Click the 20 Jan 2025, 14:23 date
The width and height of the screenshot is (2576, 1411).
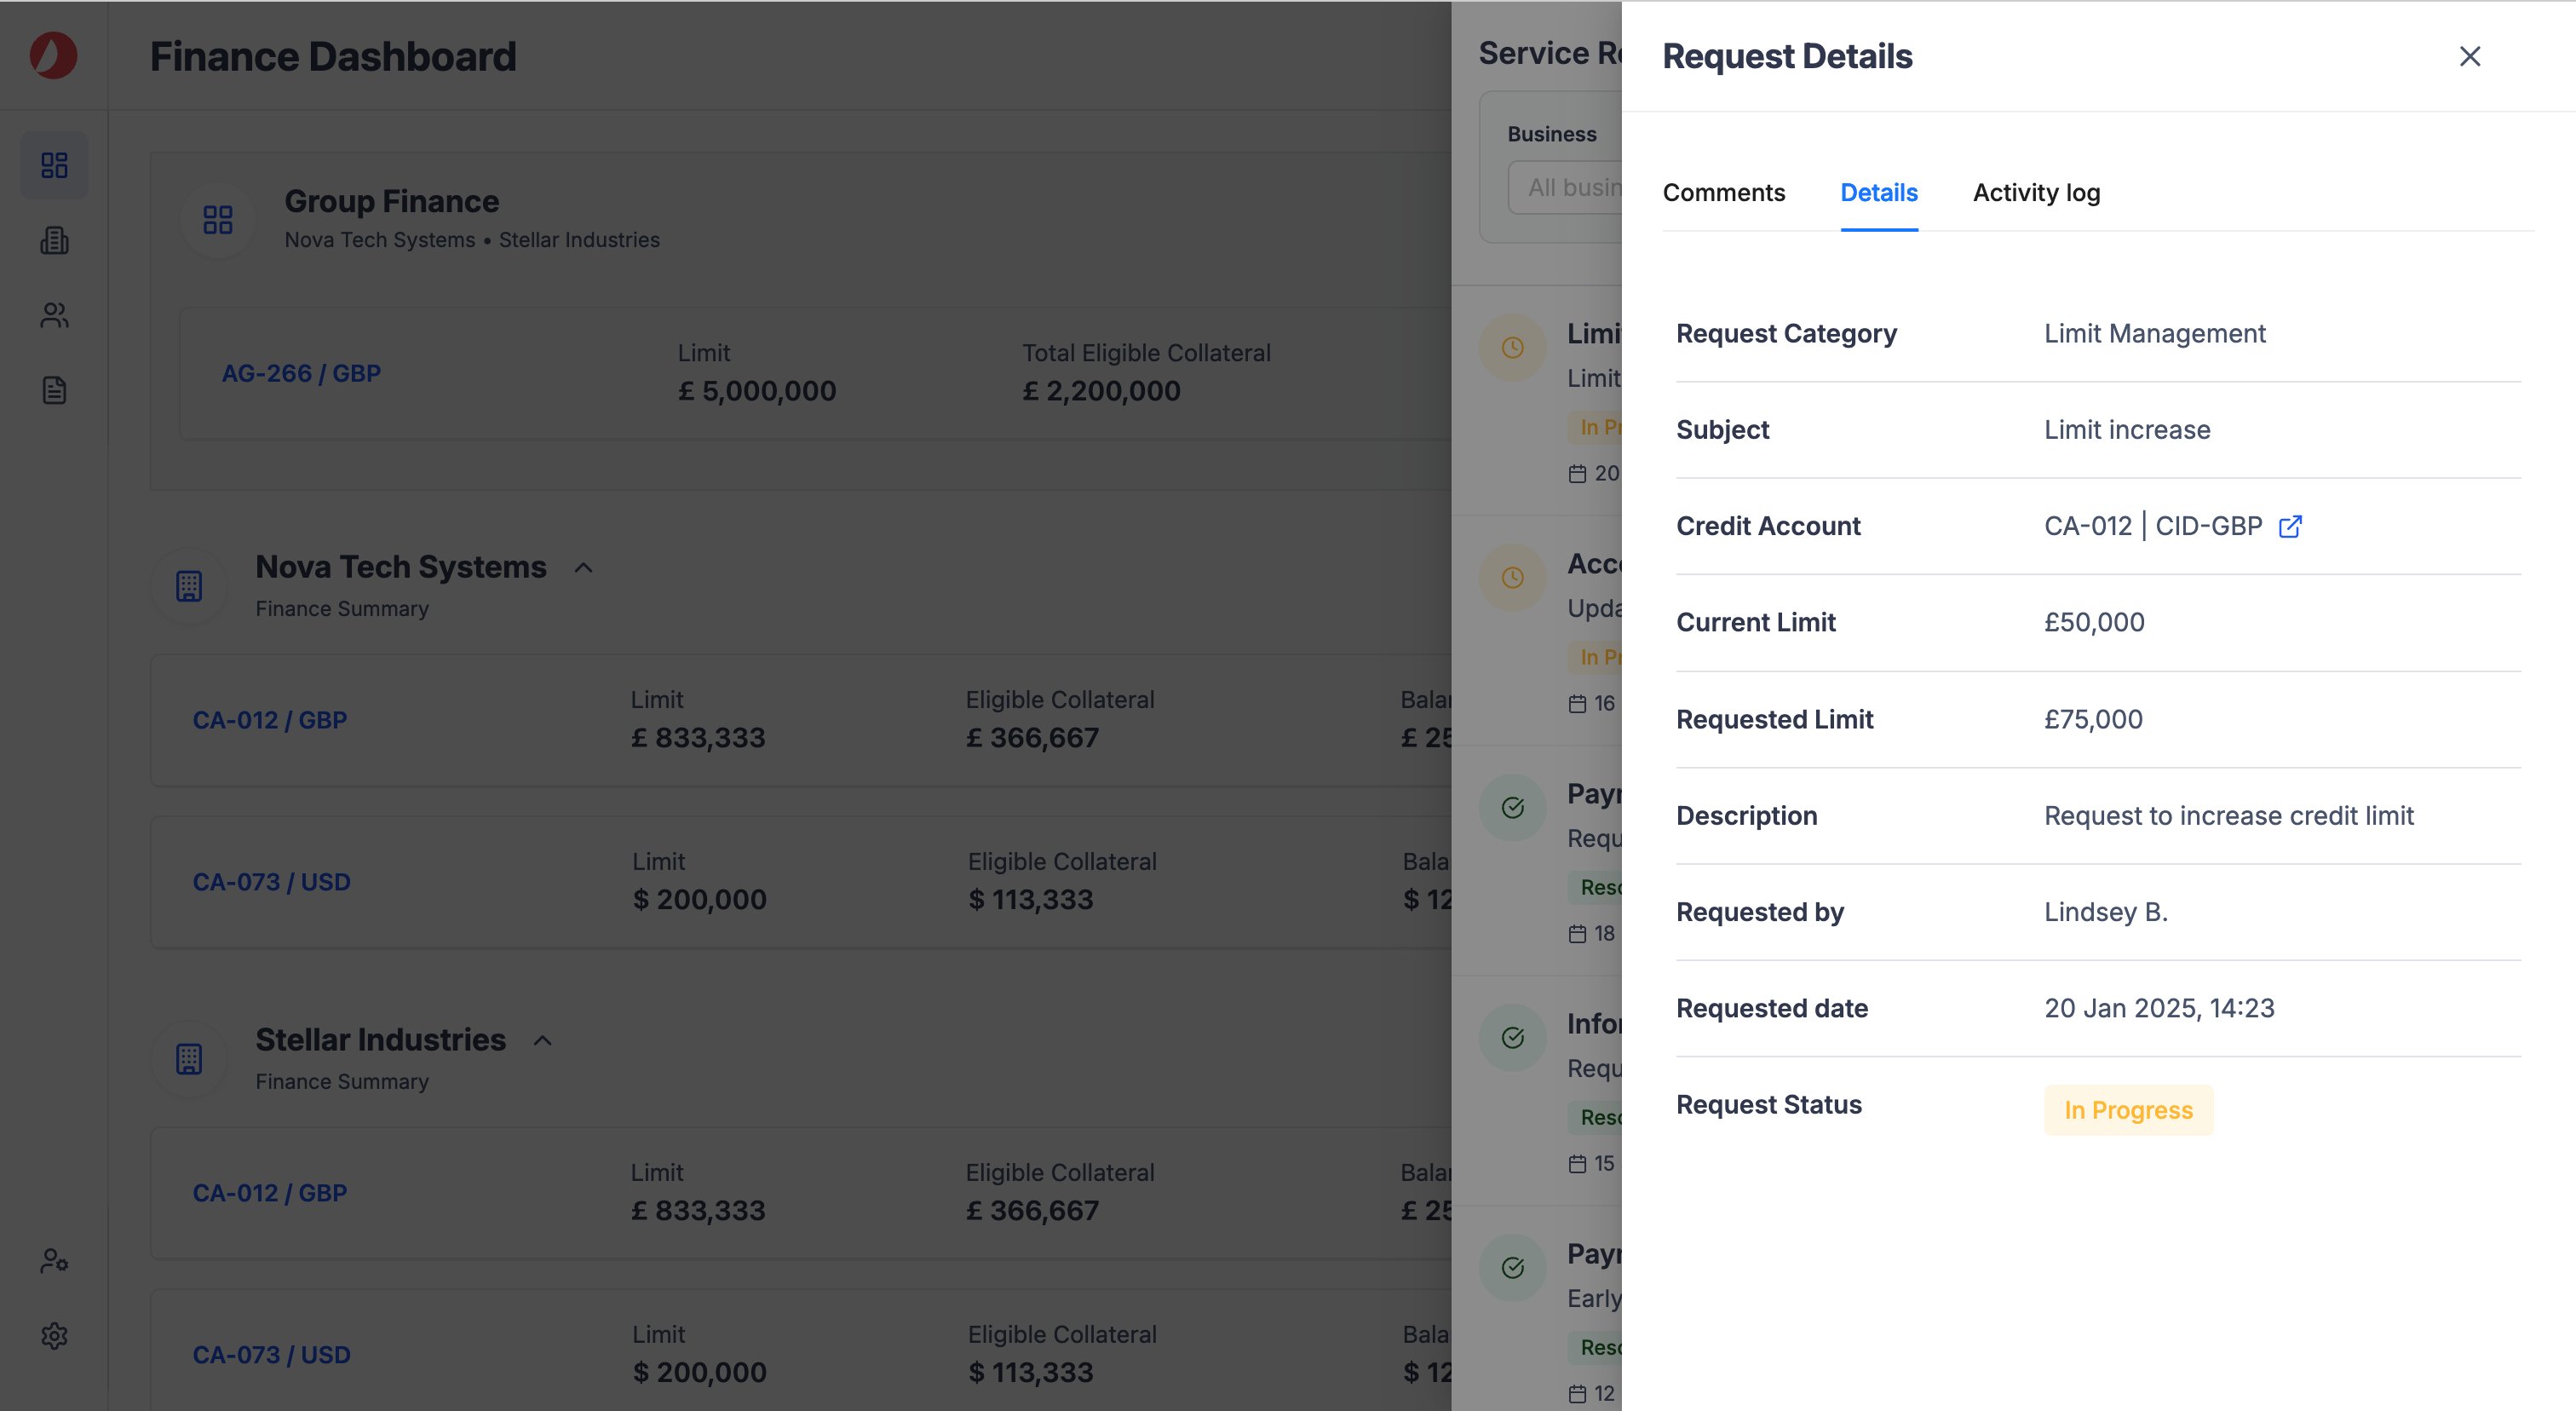coord(2159,1008)
